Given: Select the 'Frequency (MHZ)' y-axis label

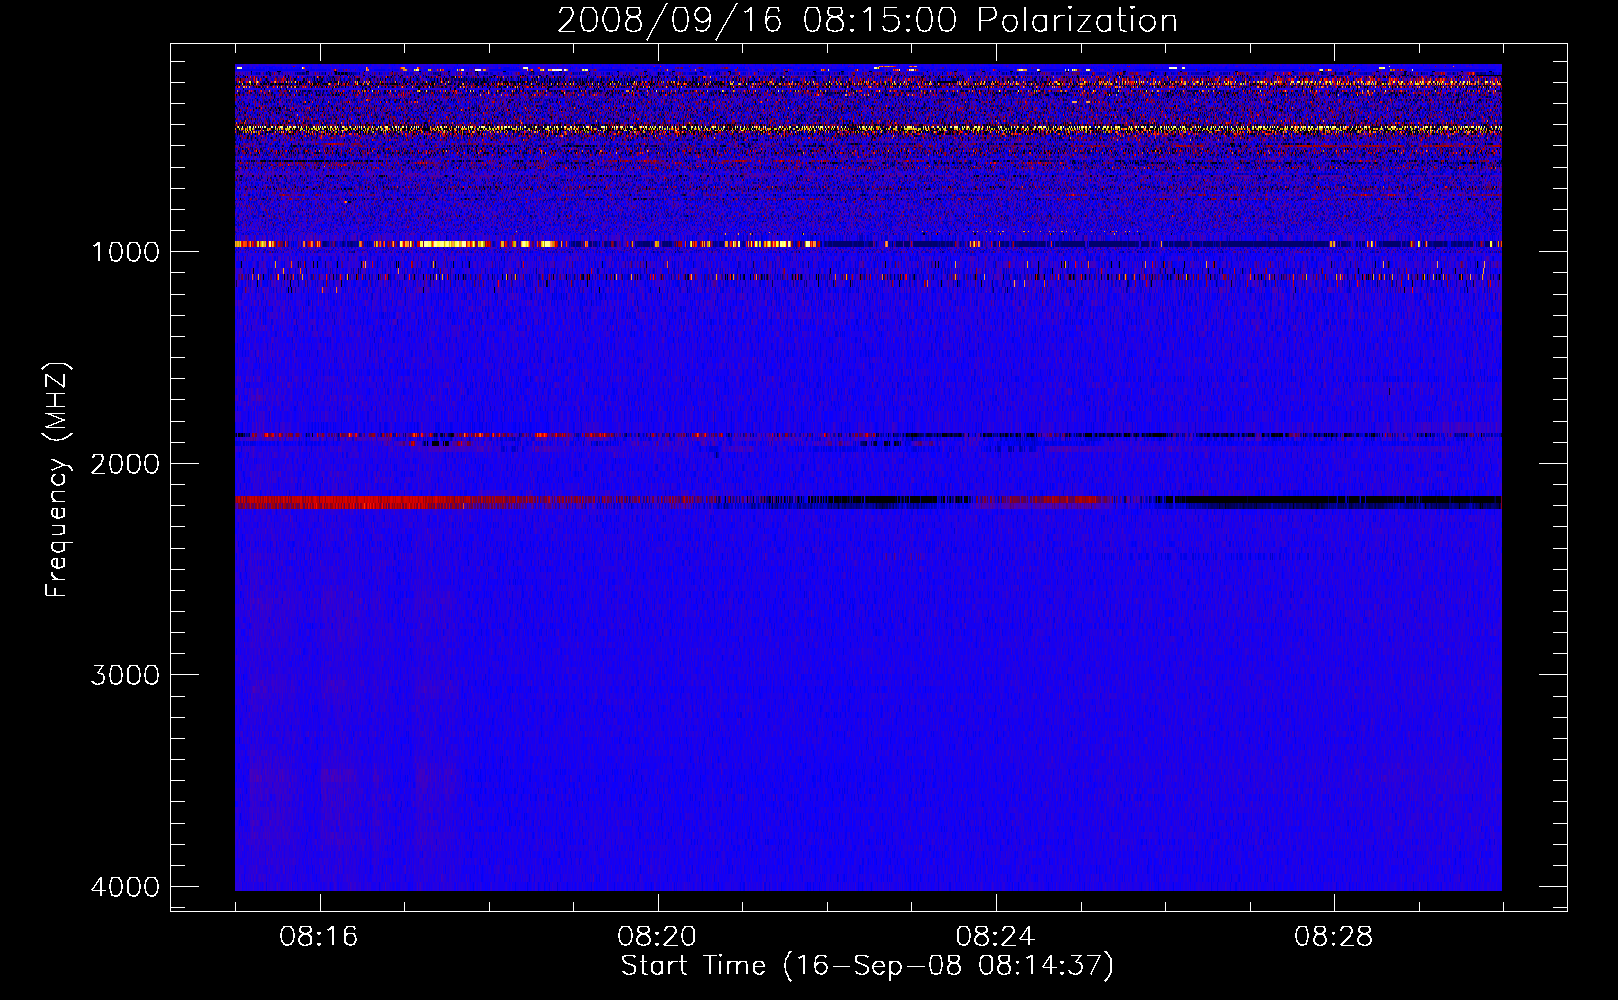Looking at the screenshot, I should click(57, 480).
